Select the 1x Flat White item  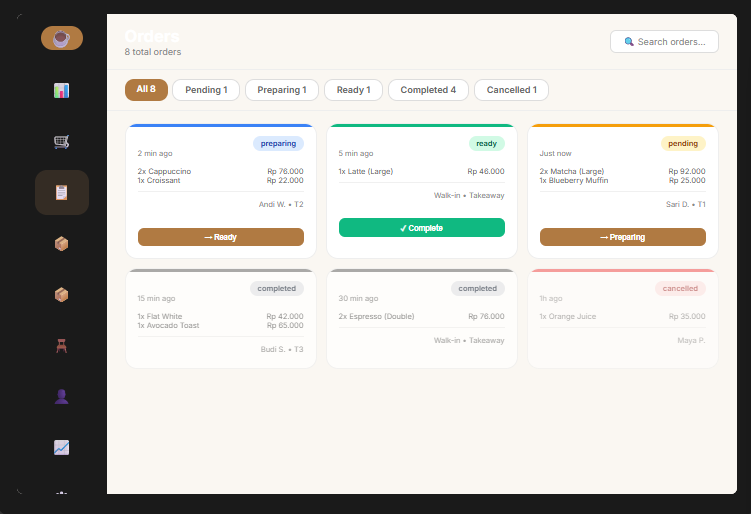pyautogui.click(x=160, y=317)
